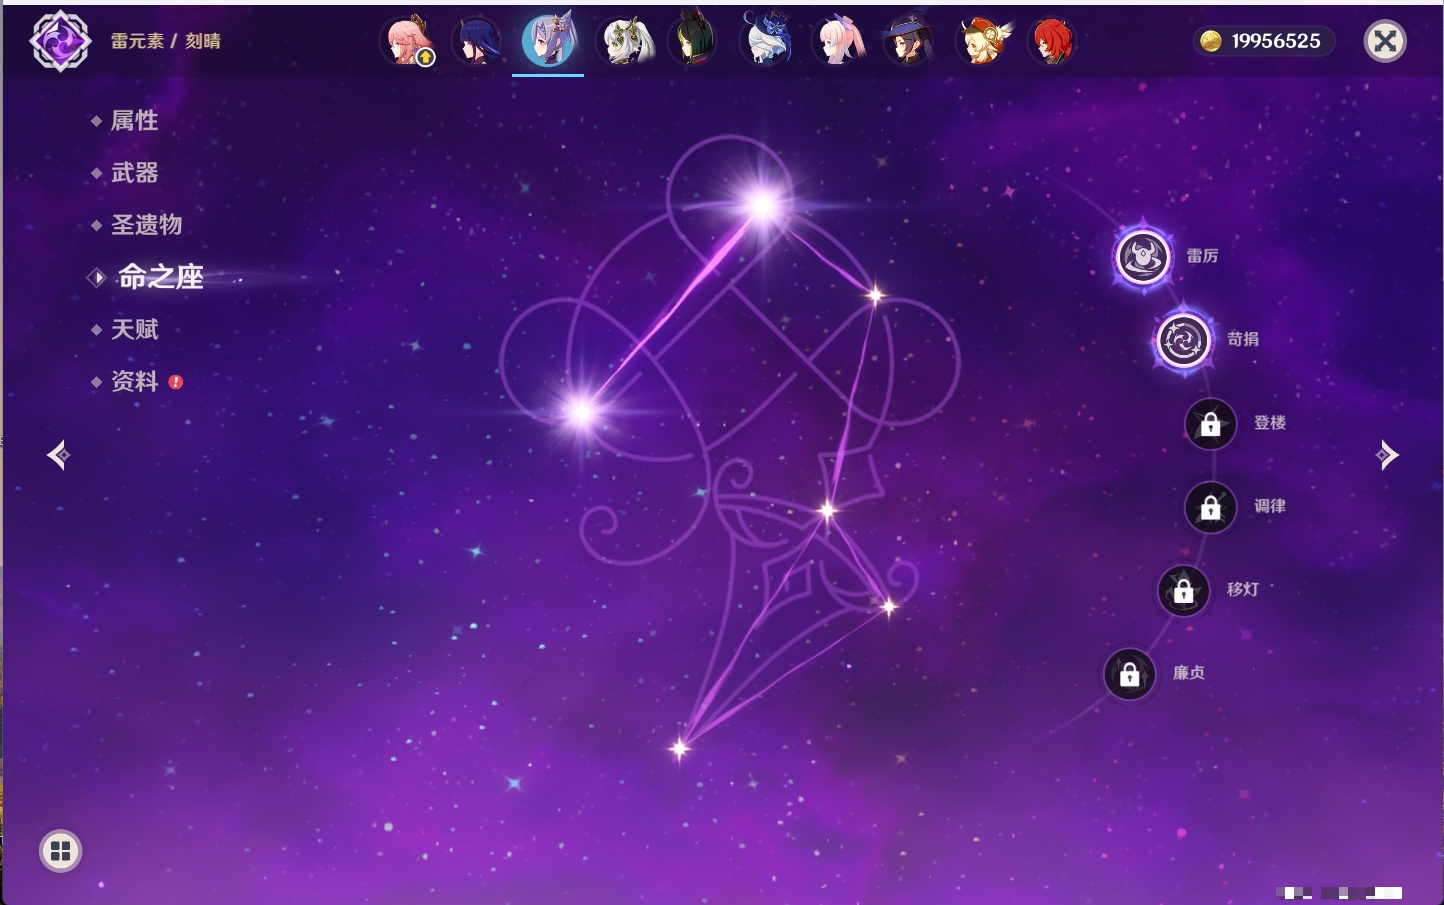Open the locked 移灯 constellation node
This screenshot has width=1444, height=905.
[x=1183, y=591]
